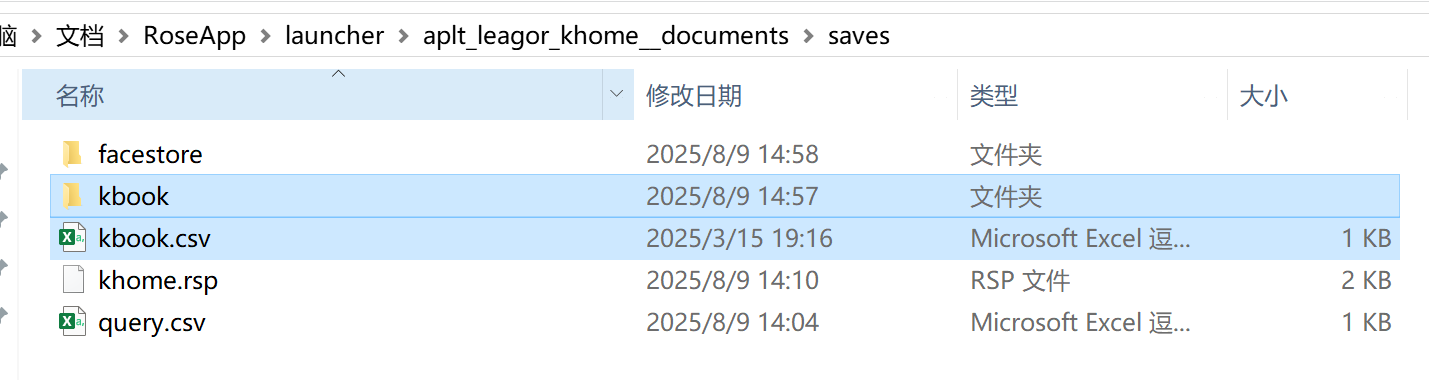Viewport: 1429px width, 380px height.
Task: Navigate to 文档 in the address bar
Action: click(x=80, y=36)
